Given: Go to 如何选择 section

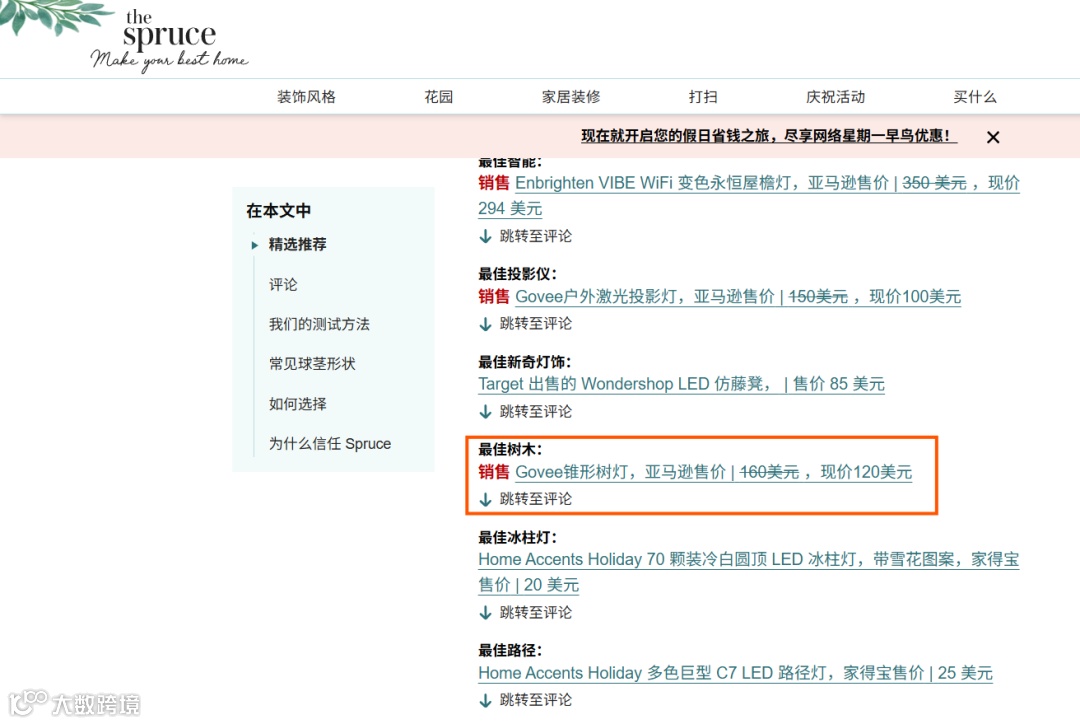Looking at the screenshot, I should (298, 404).
